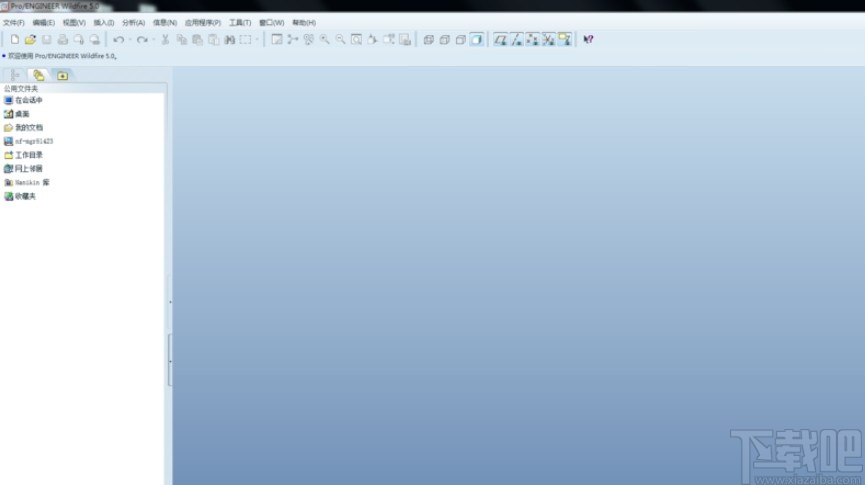Click the Undo arrow icon
The width and height of the screenshot is (865, 485).
coord(119,39)
